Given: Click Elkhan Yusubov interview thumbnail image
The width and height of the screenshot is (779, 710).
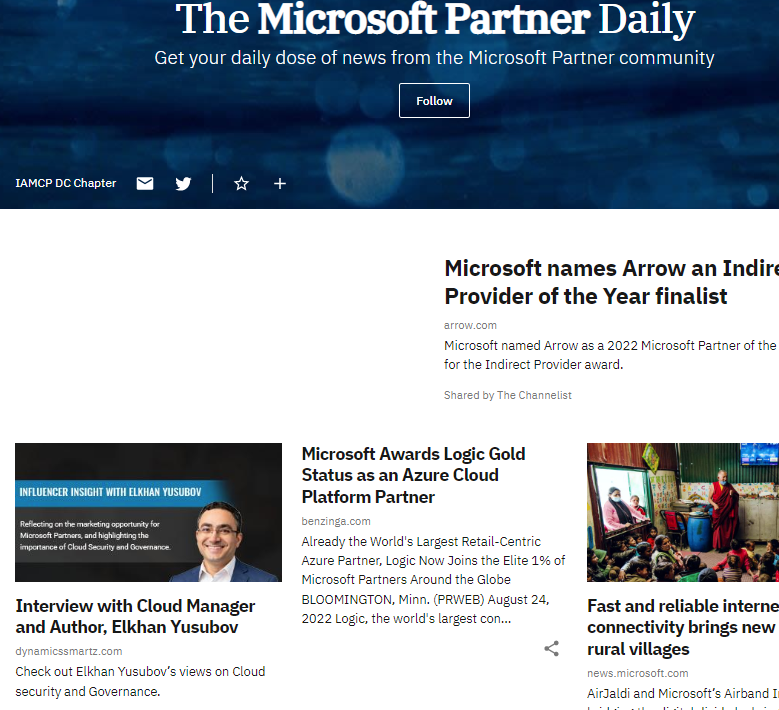Looking at the screenshot, I should click(x=148, y=512).
